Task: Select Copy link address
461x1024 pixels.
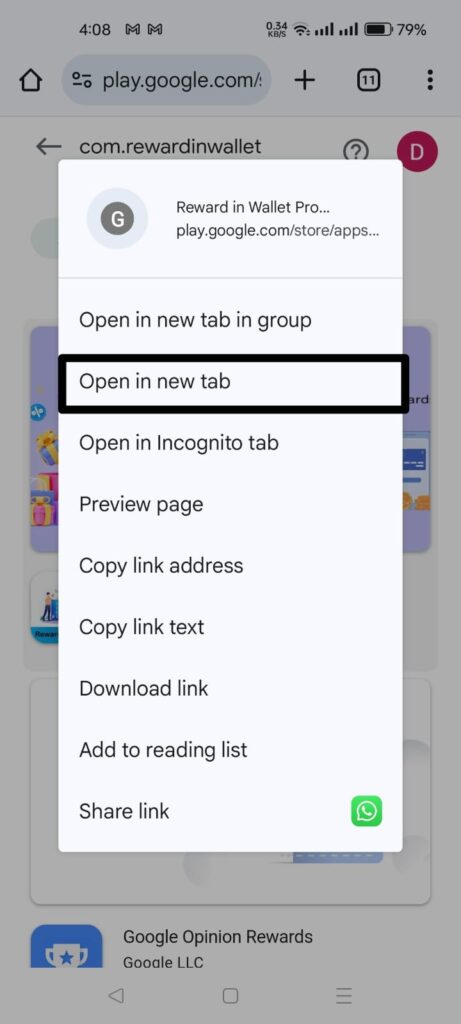Action: (230, 566)
